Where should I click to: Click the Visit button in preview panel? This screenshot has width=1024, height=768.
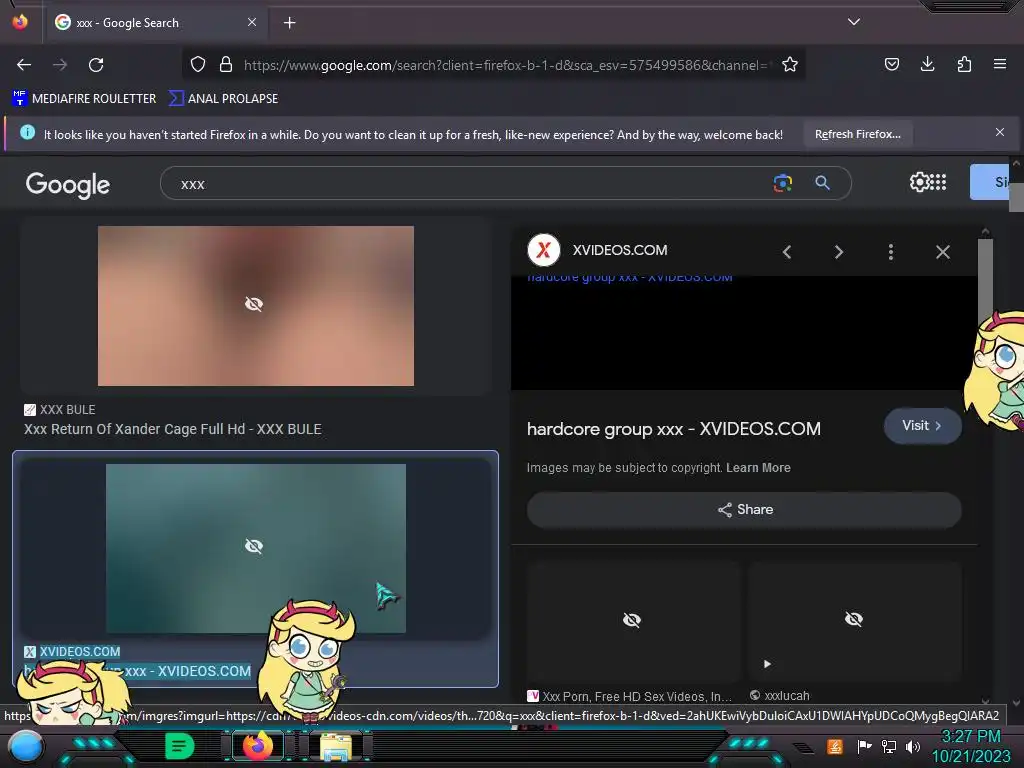click(x=922, y=426)
